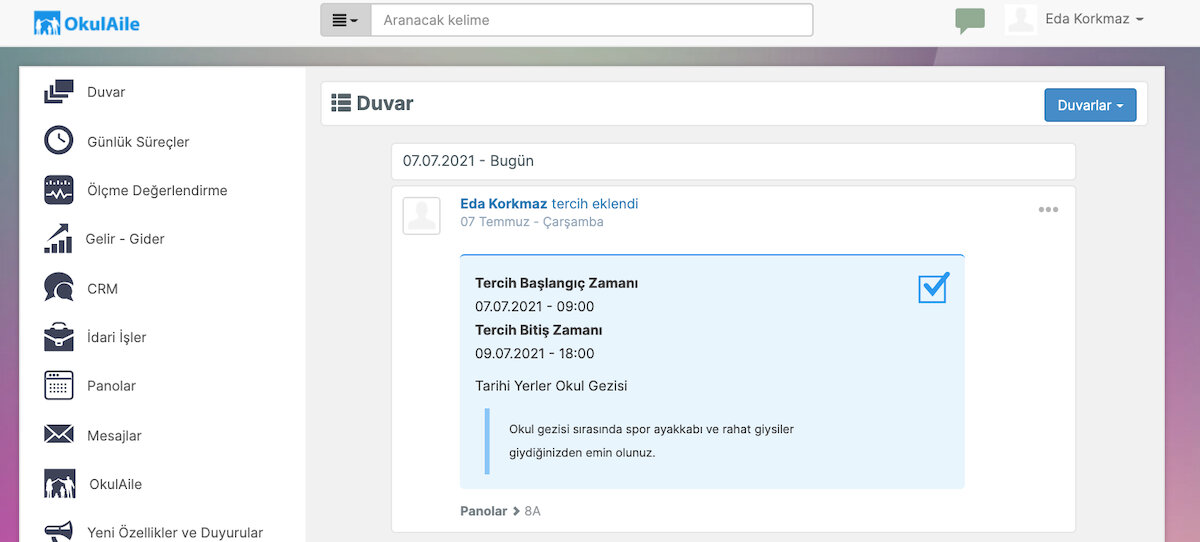Select Mesajlar in the sidebar

[x=114, y=436]
